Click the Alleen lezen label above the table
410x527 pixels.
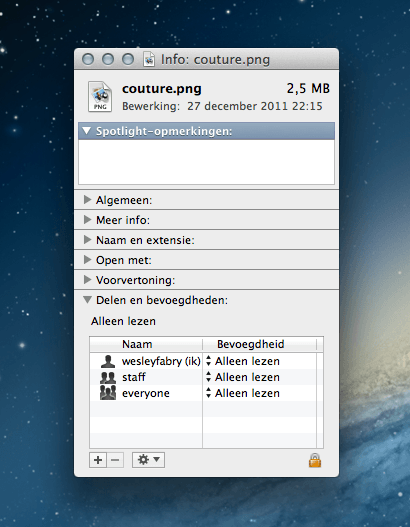coord(123,321)
